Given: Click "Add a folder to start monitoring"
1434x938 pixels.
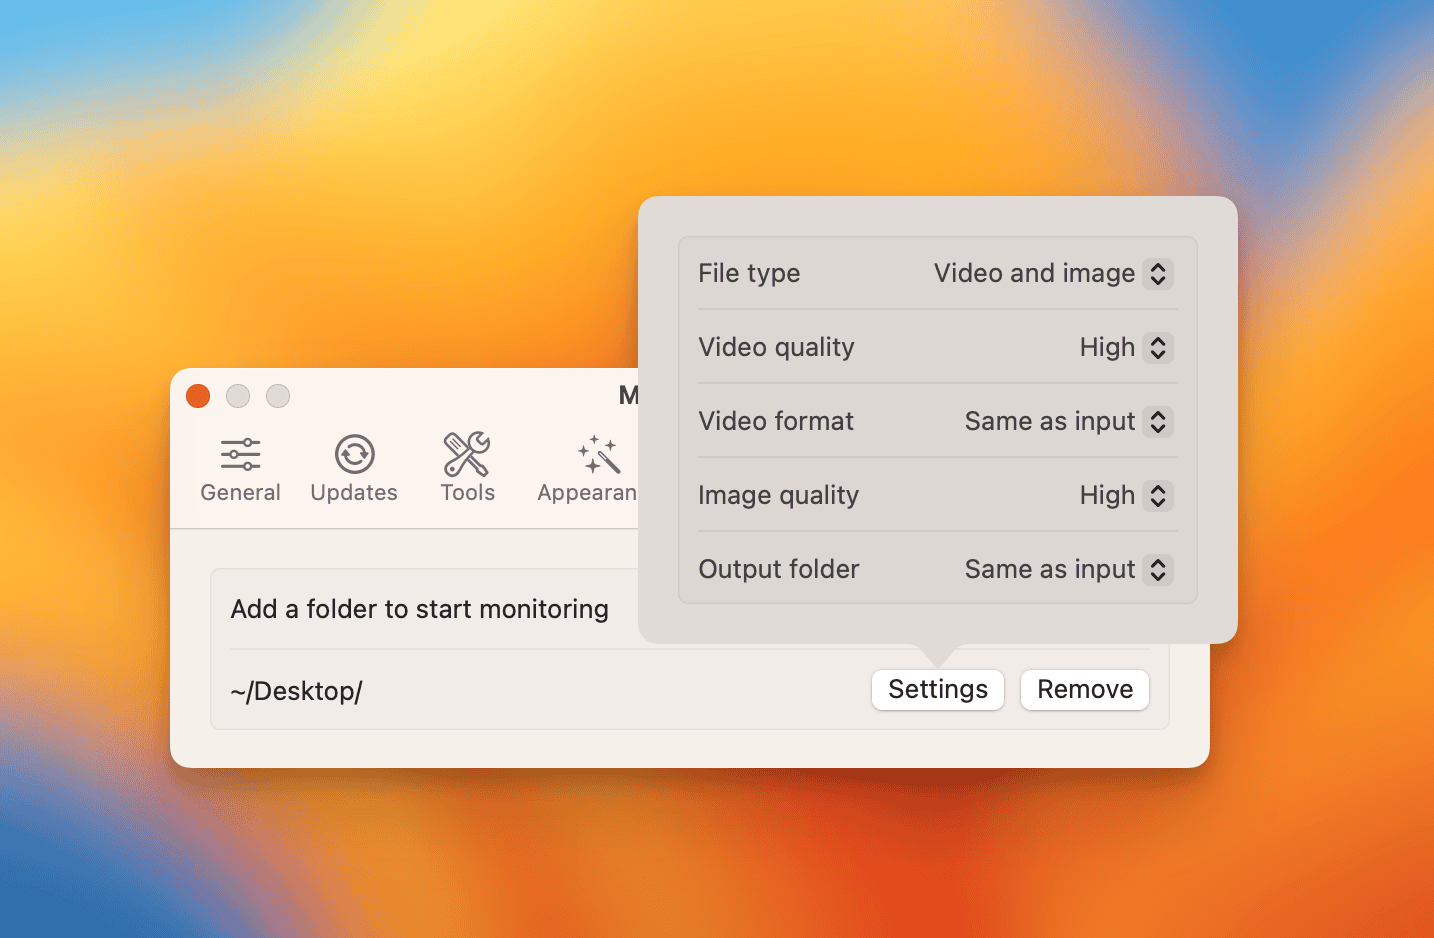Looking at the screenshot, I should 419,609.
